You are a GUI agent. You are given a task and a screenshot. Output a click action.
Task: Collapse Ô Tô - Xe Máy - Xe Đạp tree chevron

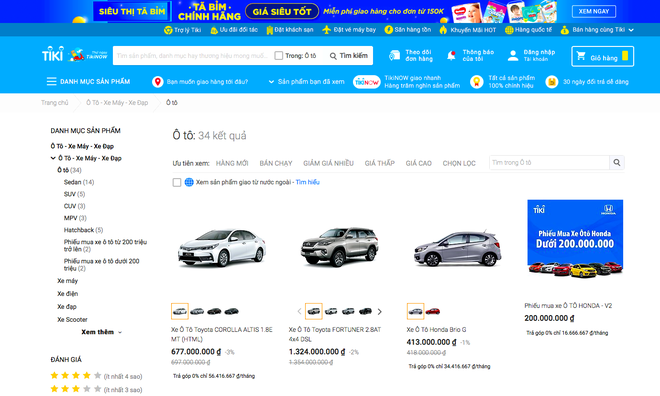click(x=53, y=158)
